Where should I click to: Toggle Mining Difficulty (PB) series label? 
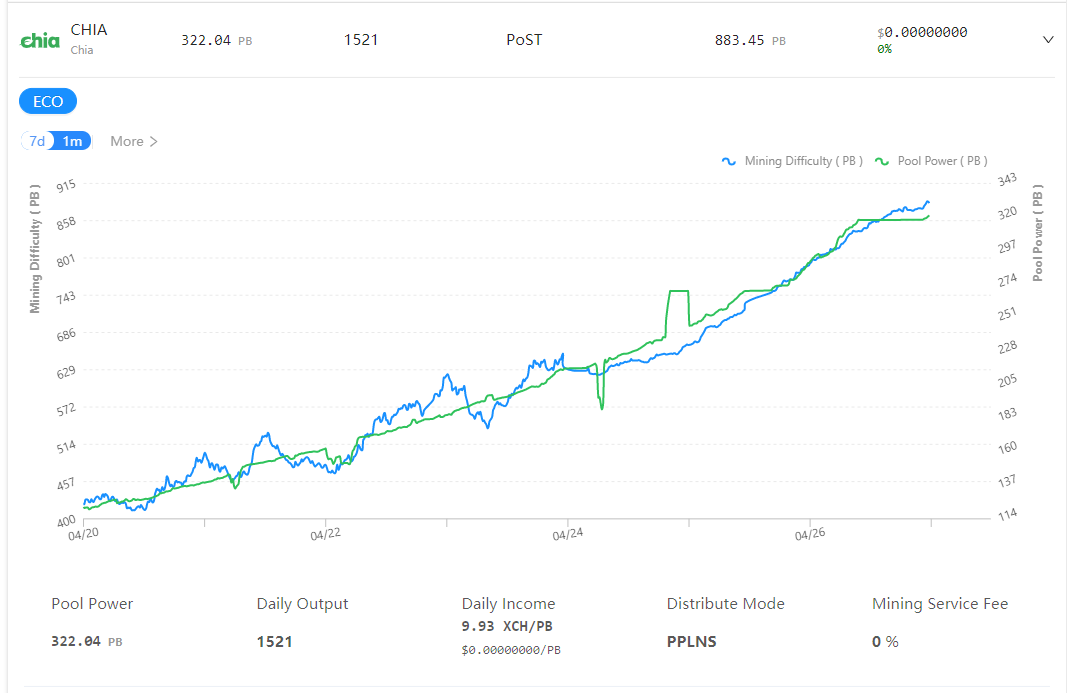coord(803,161)
